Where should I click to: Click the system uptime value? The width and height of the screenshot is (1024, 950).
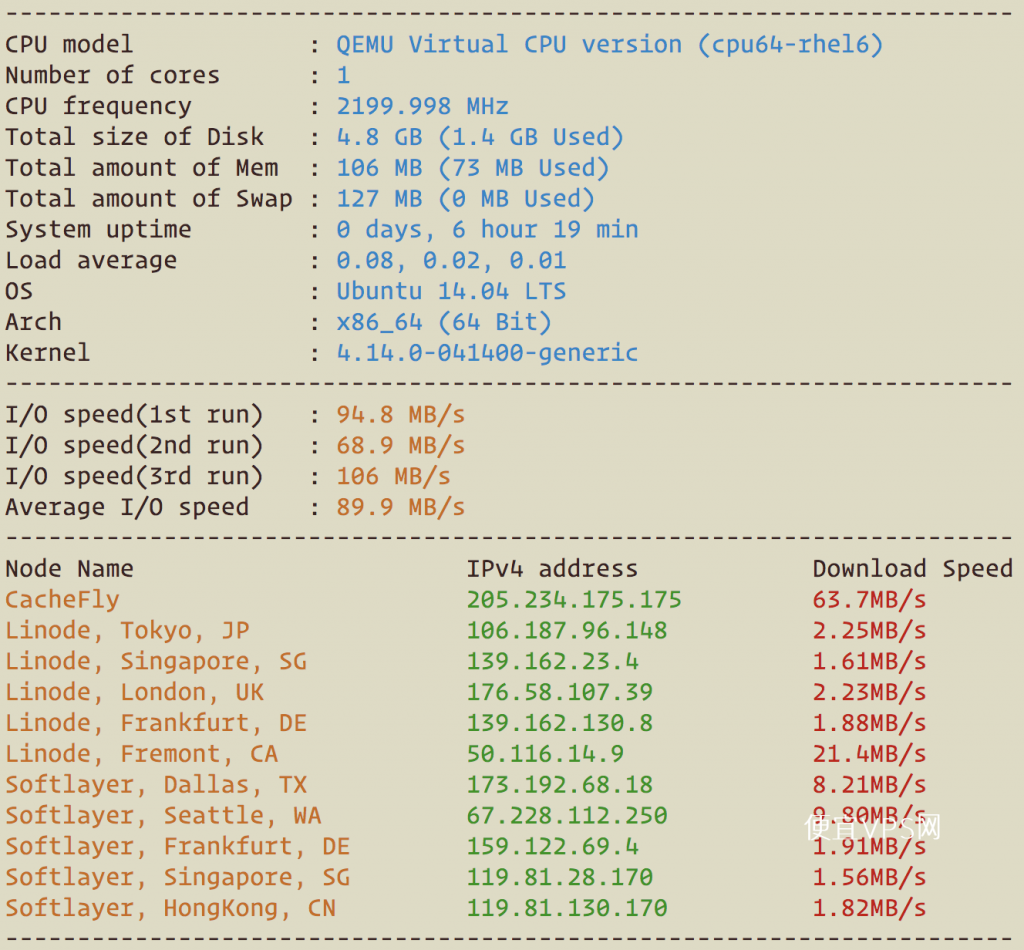click(x=487, y=230)
